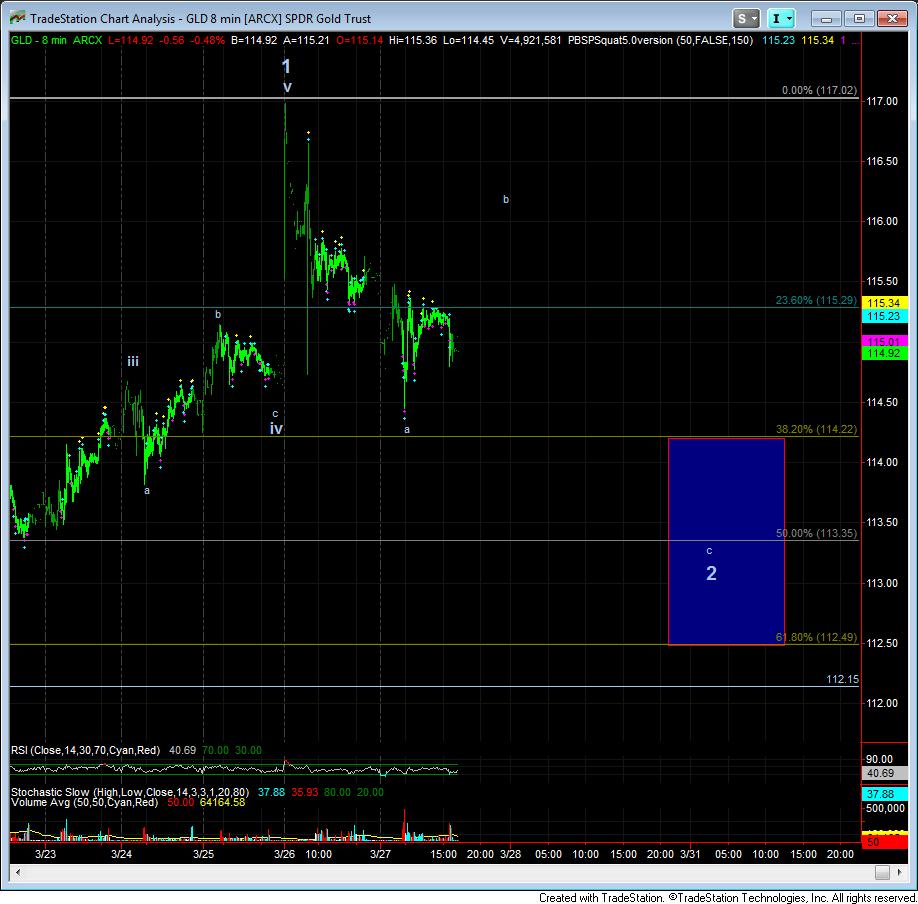Select the wave '1' label at the top

coord(286,66)
